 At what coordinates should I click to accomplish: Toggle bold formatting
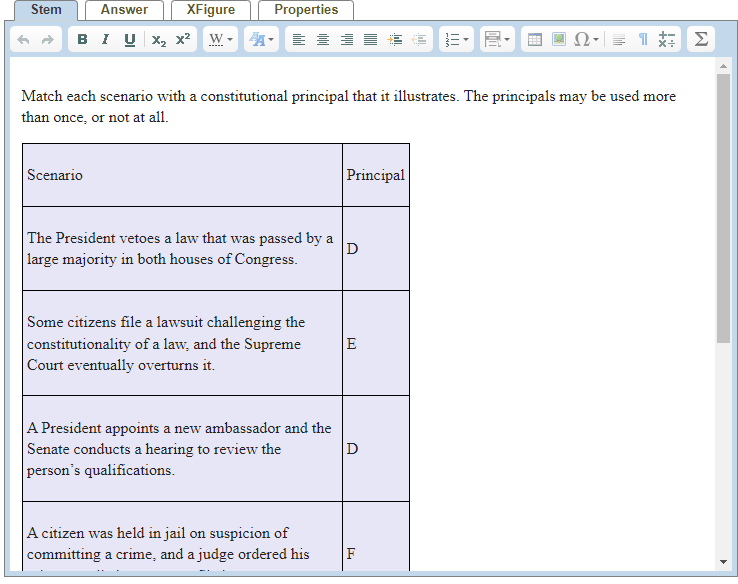pyautogui.click(x=82, y=39)
